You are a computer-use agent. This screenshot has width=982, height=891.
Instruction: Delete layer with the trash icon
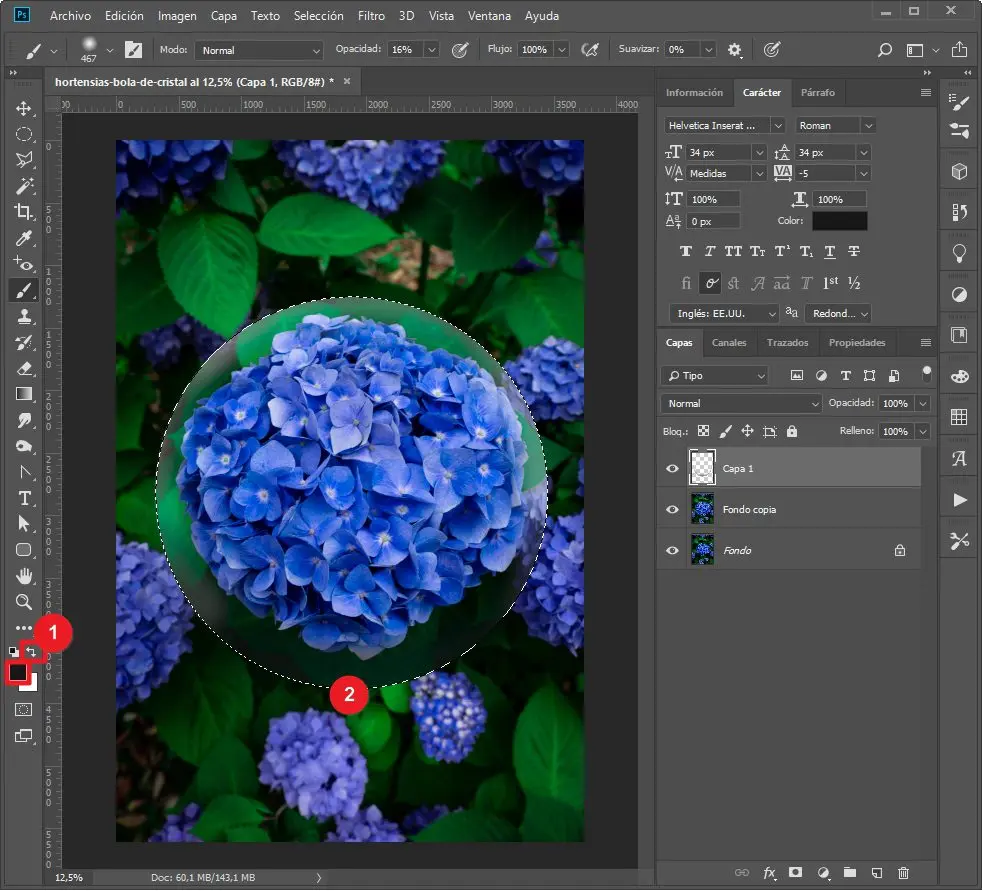903,873
